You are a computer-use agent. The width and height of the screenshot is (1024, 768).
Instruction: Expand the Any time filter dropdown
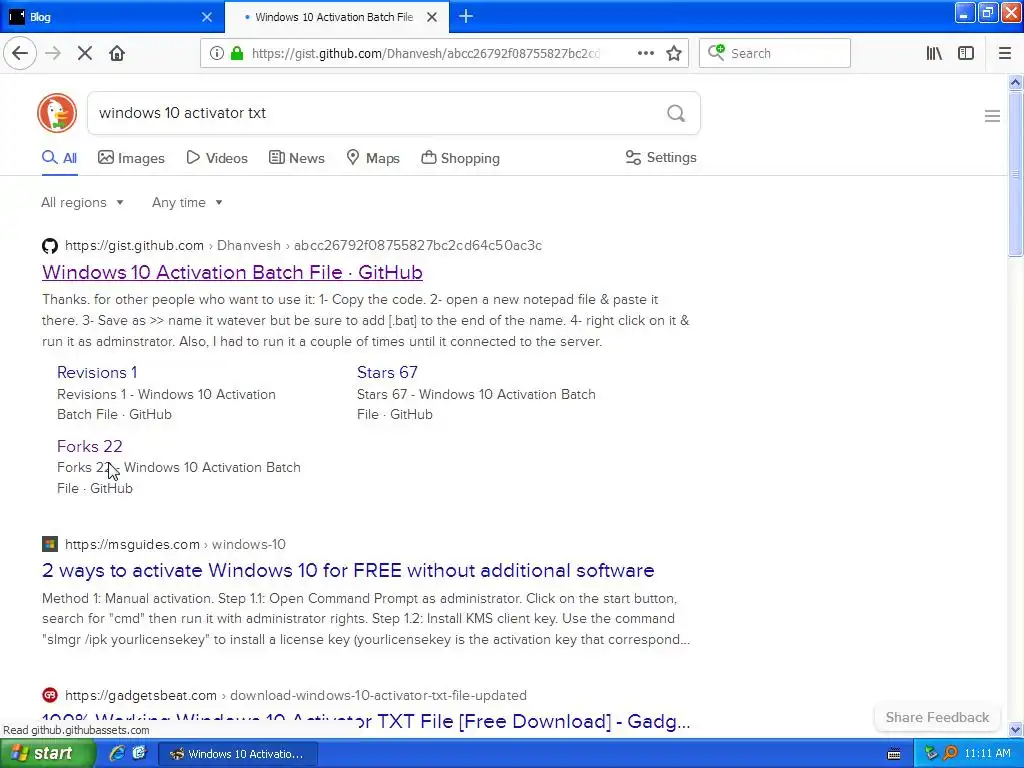(x=187, y=202)
